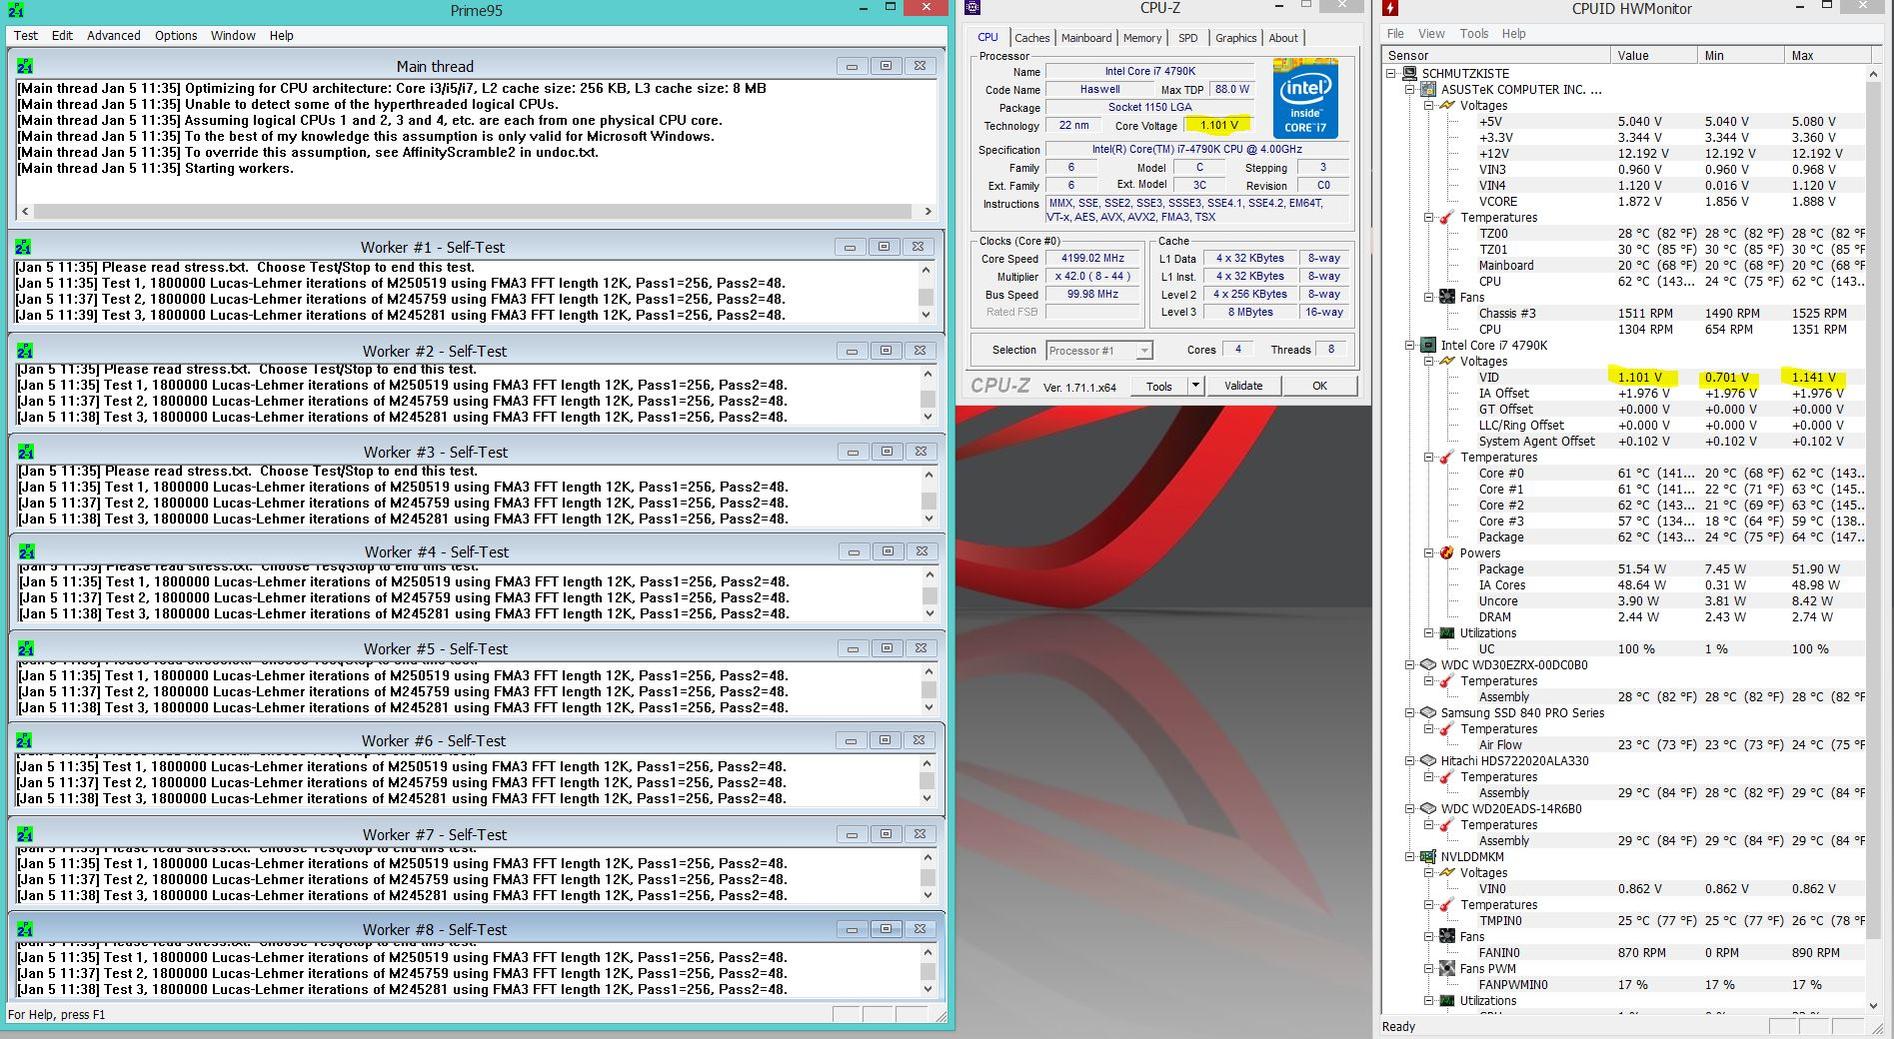
Task: Click the Core Voltage 1.101 V field in CPU-Z
Action: click(1219, 126)
